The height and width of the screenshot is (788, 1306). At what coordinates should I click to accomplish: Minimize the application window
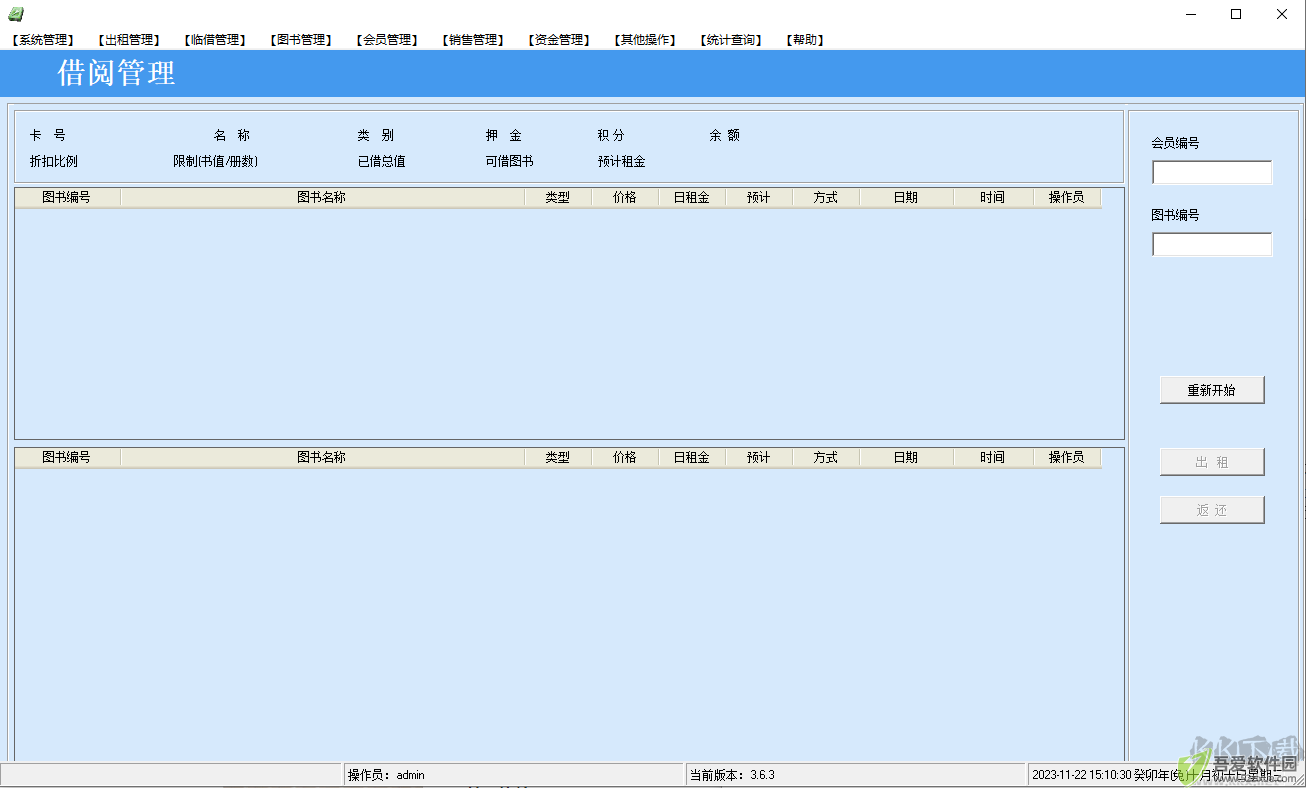(1191, 14)
